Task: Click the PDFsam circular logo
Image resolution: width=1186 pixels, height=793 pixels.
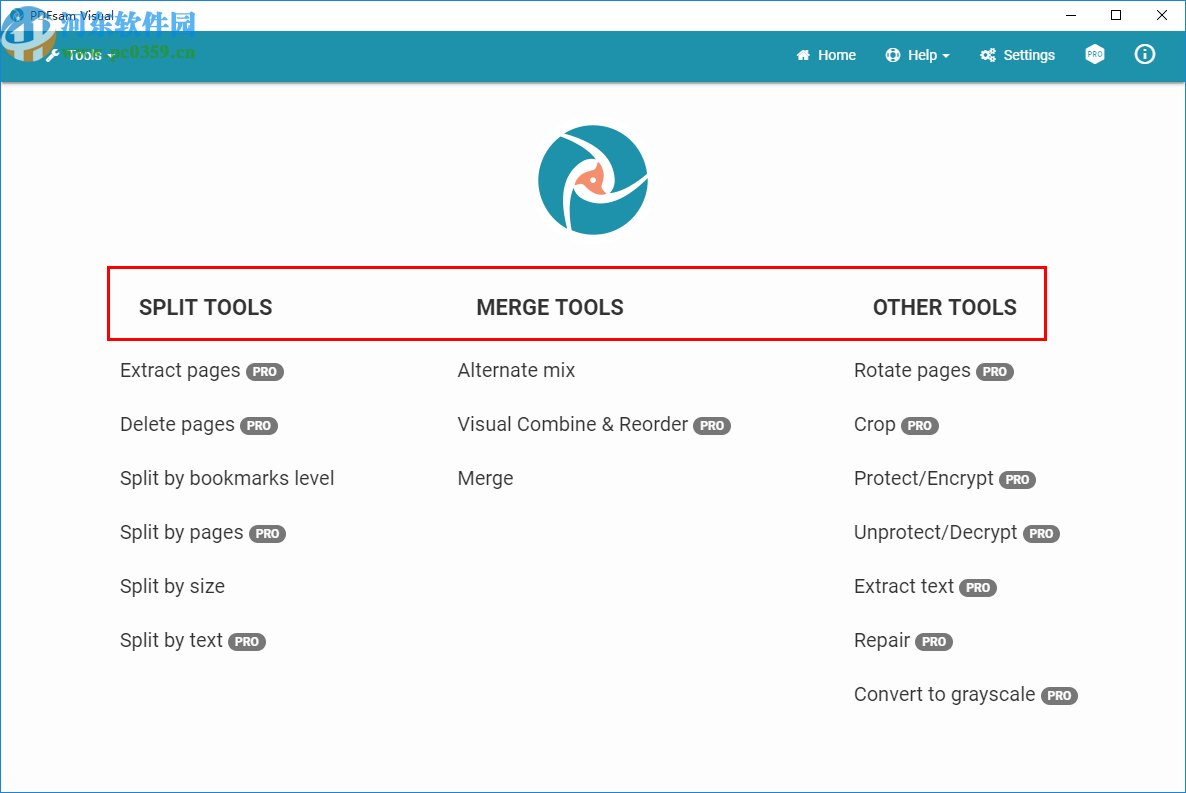Action: [593, 180]
